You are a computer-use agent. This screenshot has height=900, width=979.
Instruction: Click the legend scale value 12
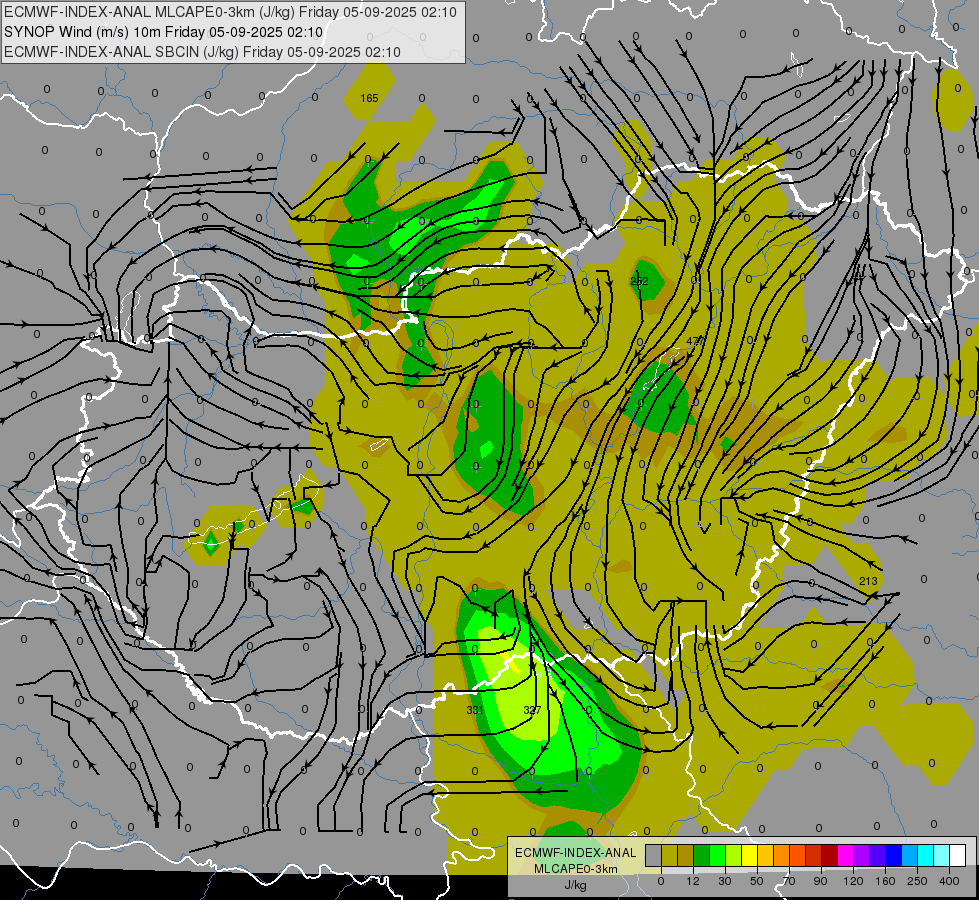click(x=693, y=881)
